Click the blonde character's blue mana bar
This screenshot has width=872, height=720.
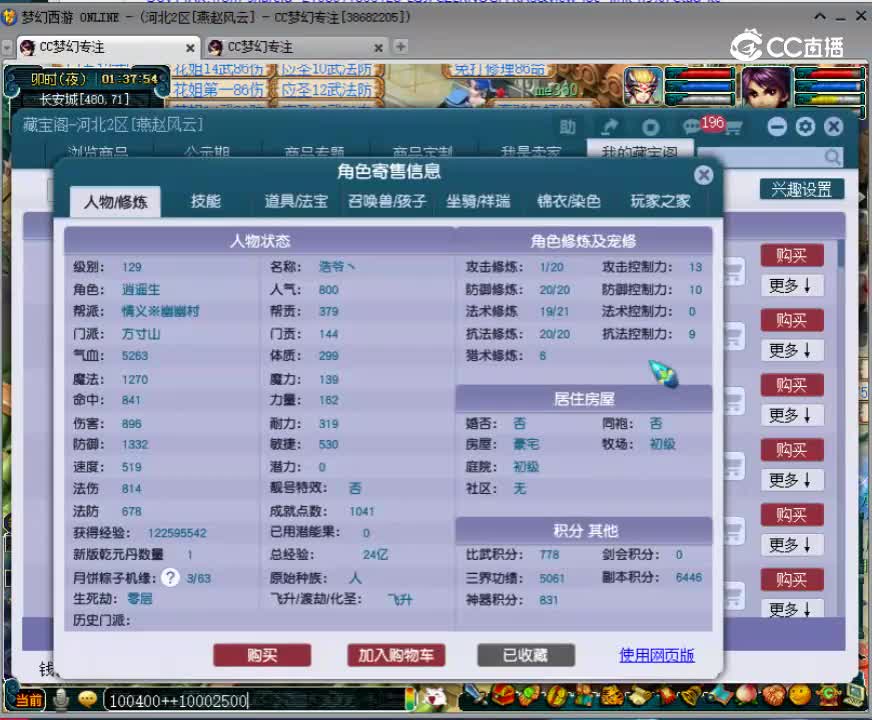[701, 87]
